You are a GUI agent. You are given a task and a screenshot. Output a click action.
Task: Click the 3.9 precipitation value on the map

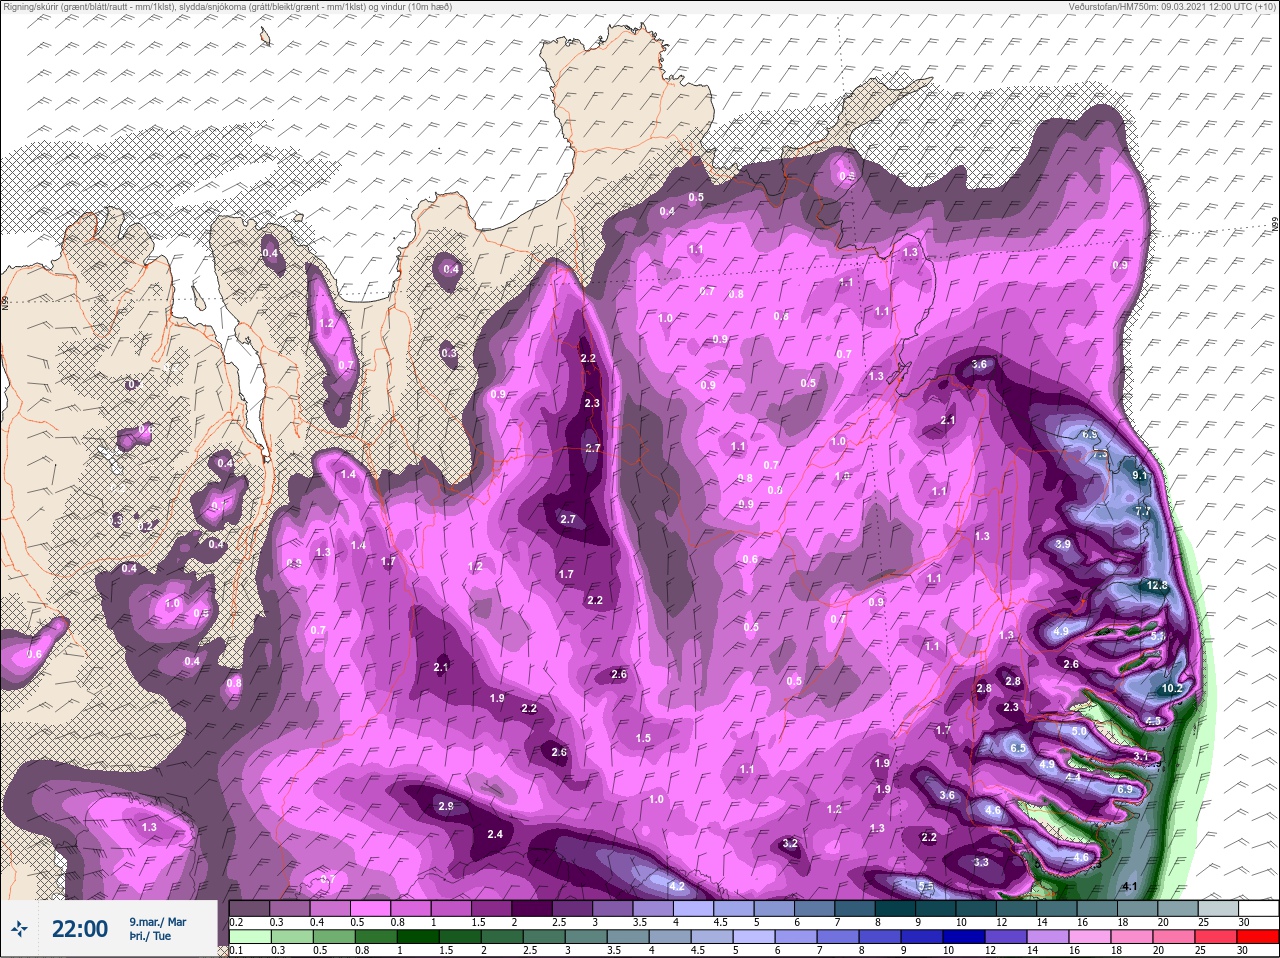[1063, 544]
